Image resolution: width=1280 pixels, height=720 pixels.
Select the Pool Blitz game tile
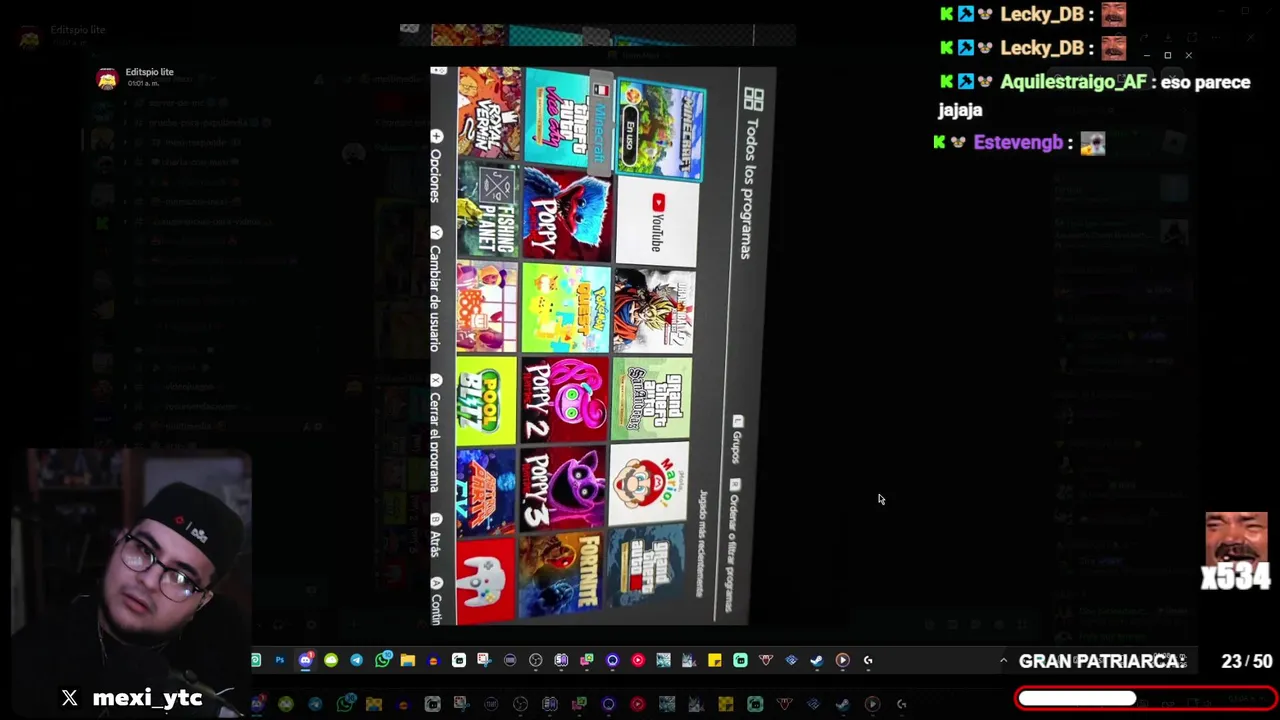pos(486,400)
